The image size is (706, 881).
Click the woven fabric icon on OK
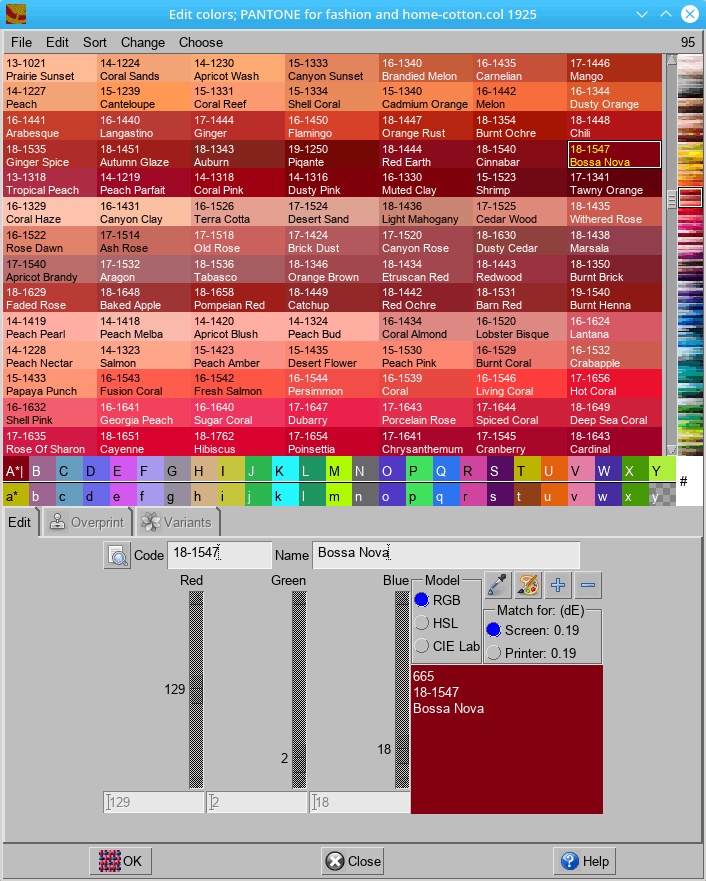click(110, 861)
